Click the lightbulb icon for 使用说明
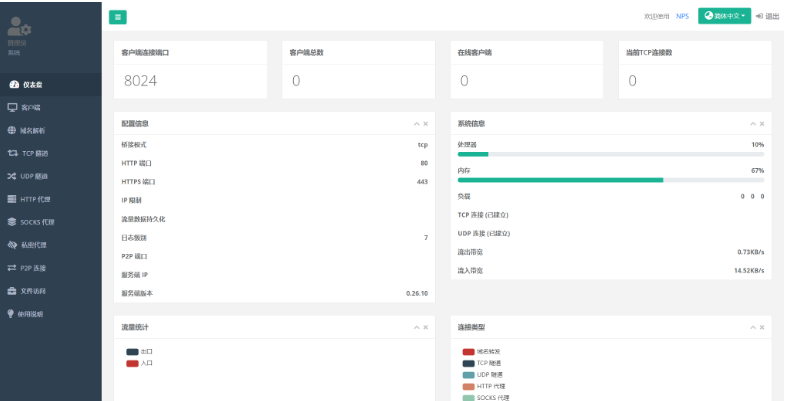The image size is (787, 401). tap(12, 314)
